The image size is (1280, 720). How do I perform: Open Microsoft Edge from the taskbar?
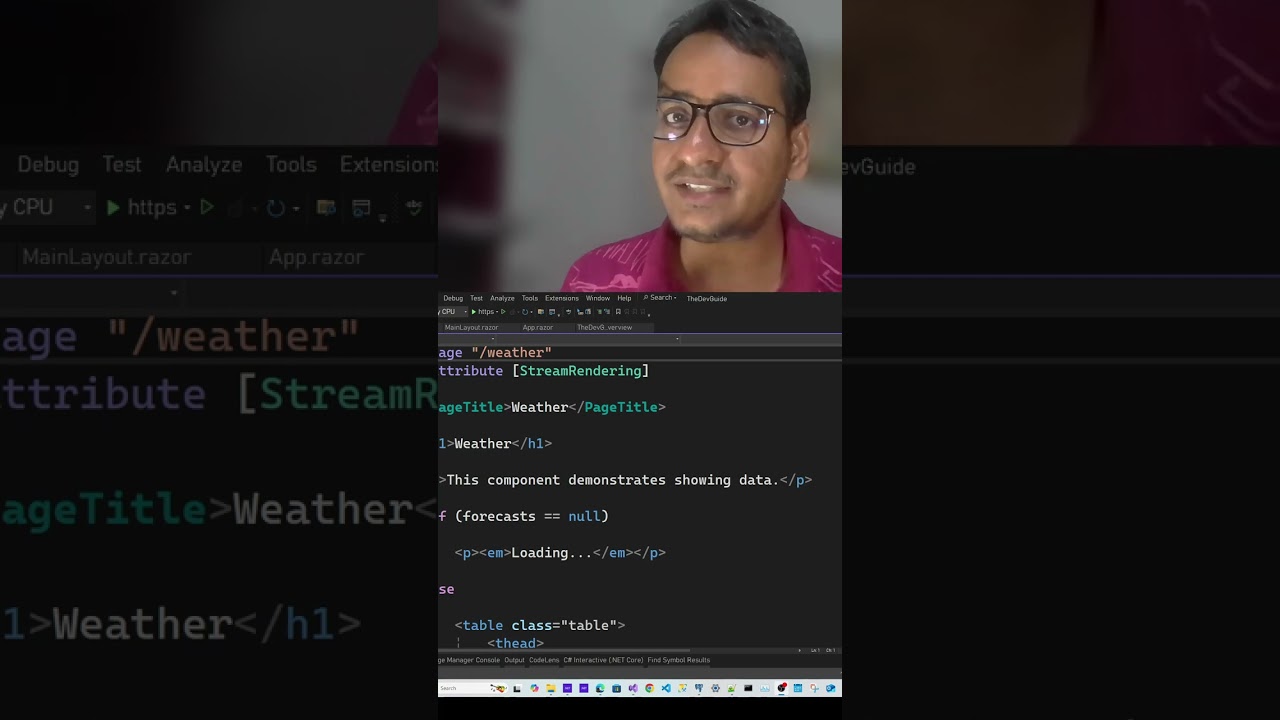click(x=600, y=688)
